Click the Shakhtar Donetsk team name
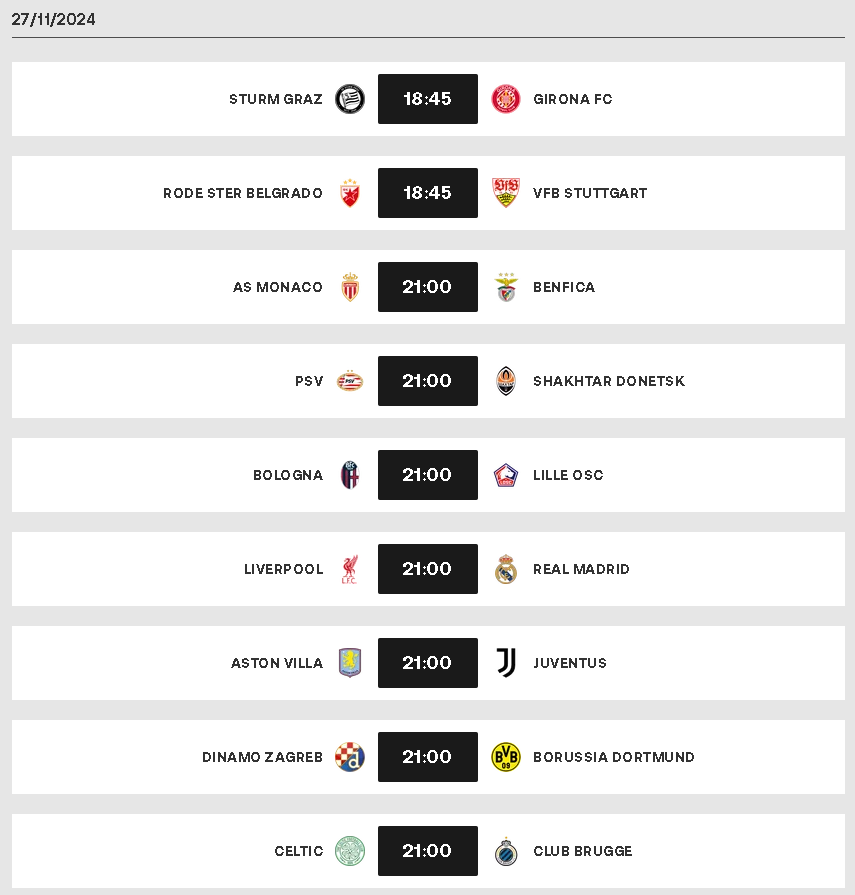 (x=608, y=381)
